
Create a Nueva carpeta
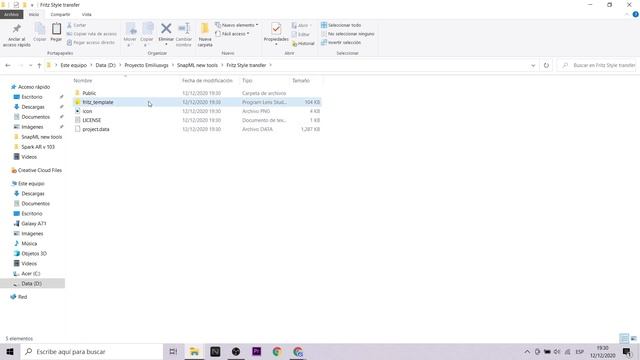pos(205,35)
